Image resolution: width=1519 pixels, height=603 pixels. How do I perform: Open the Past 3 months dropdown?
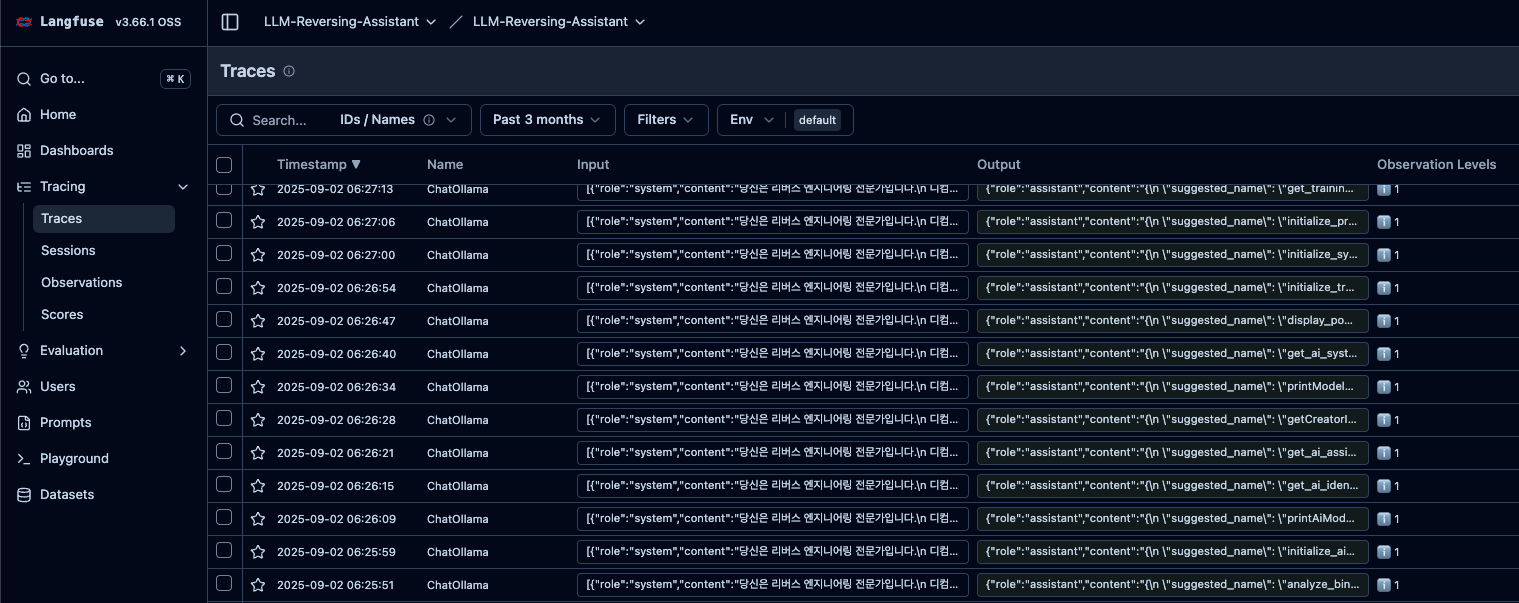point(547,120)
